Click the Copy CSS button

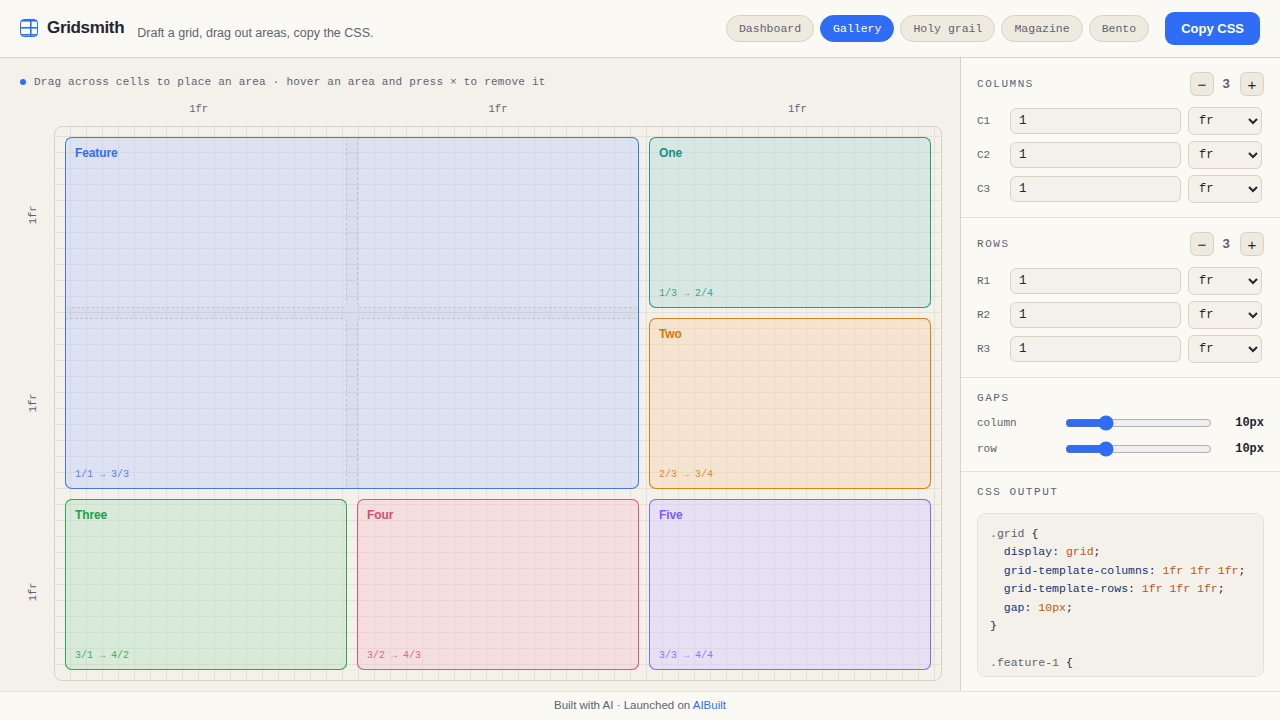point(1212,28)
